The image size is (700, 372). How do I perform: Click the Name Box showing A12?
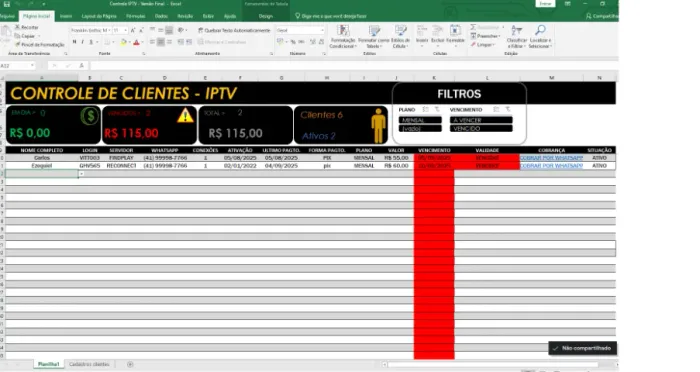[x=18, y=66]
